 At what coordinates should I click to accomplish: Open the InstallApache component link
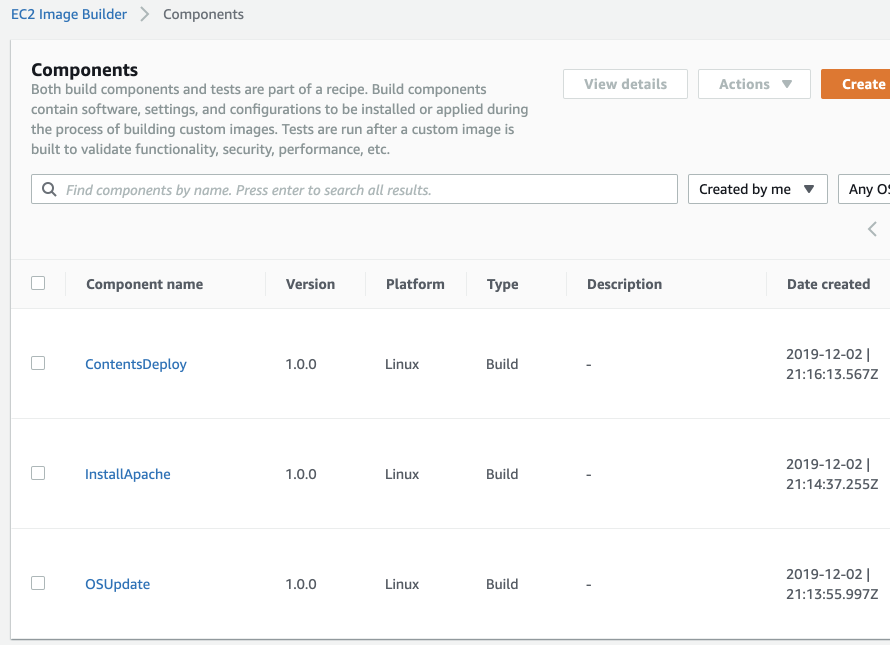point(127,474)
